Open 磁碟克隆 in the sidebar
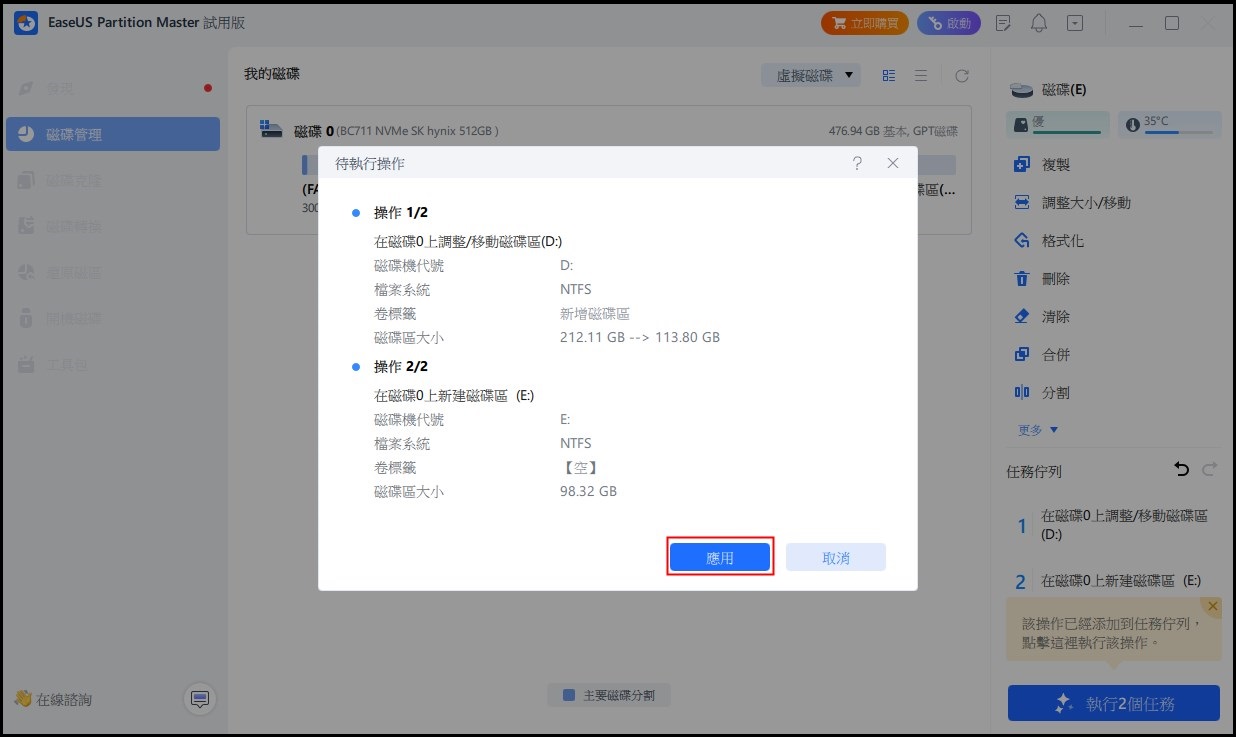This screenshot has height=737, width=1236. click(113, 181)
